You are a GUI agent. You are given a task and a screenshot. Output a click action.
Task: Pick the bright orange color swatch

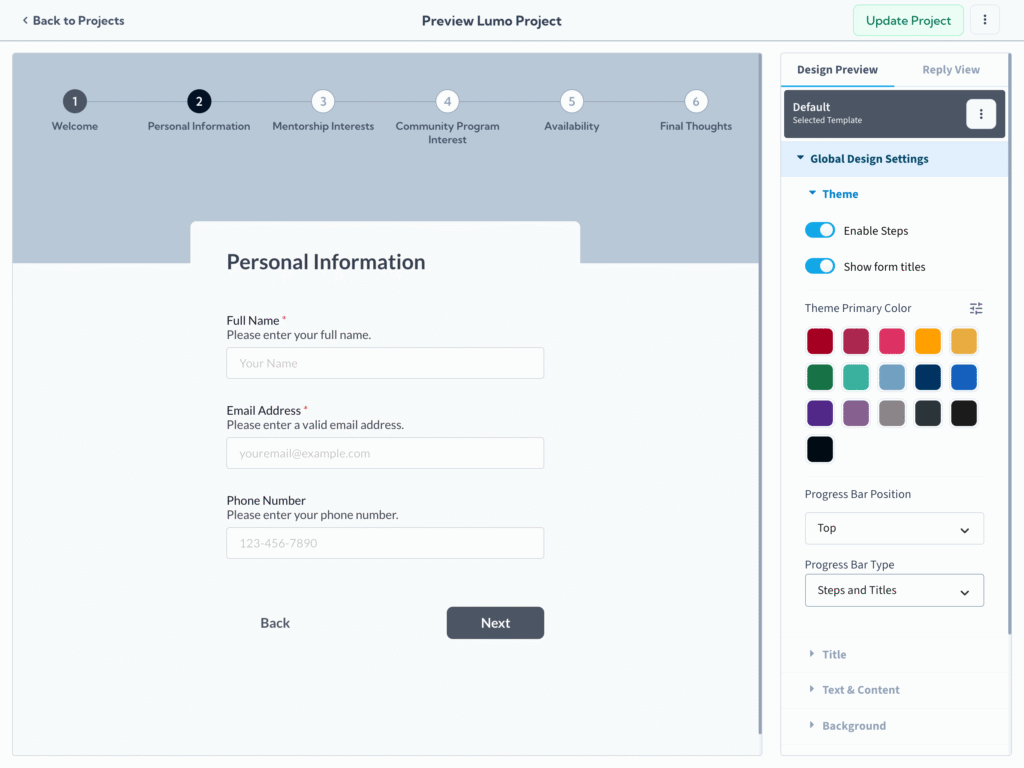coord(927,341)
